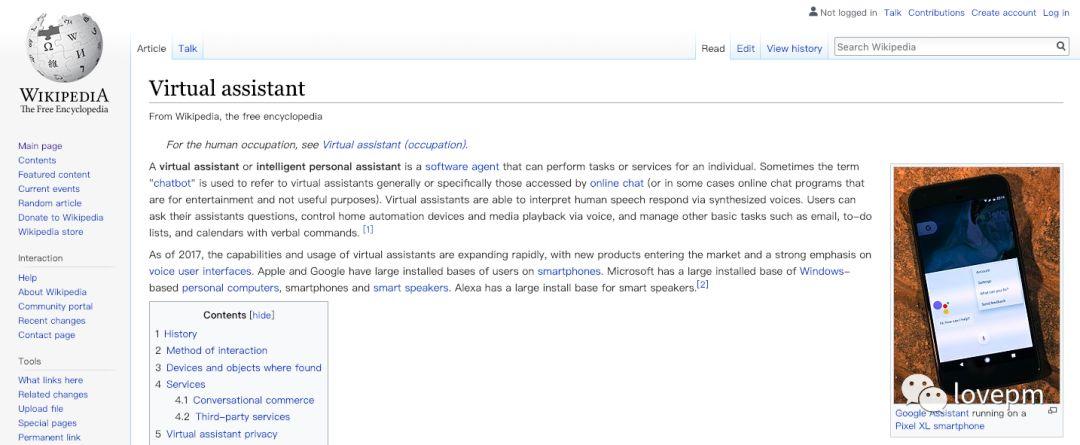Viewport: 1080px width, 445px height.
Task: Follow the online chat link
Action: (616, 183)
